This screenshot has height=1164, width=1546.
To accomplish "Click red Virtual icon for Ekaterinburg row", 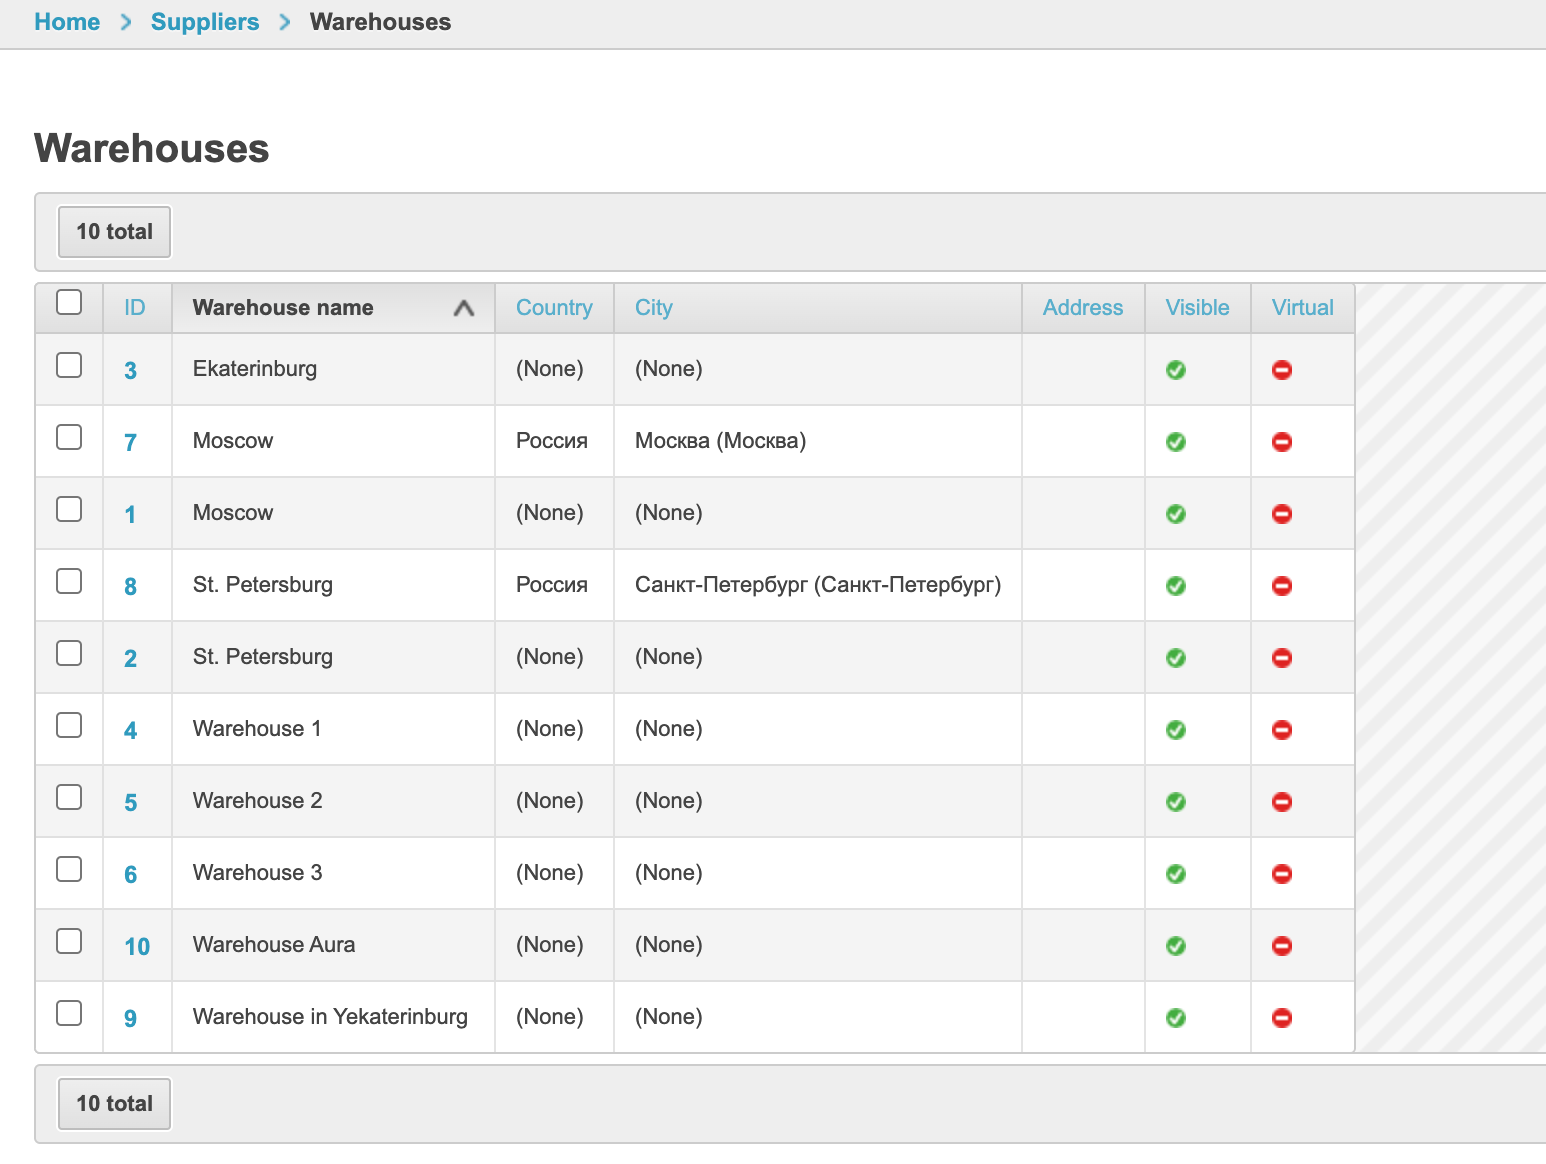I will click(x=1281, y=370).
